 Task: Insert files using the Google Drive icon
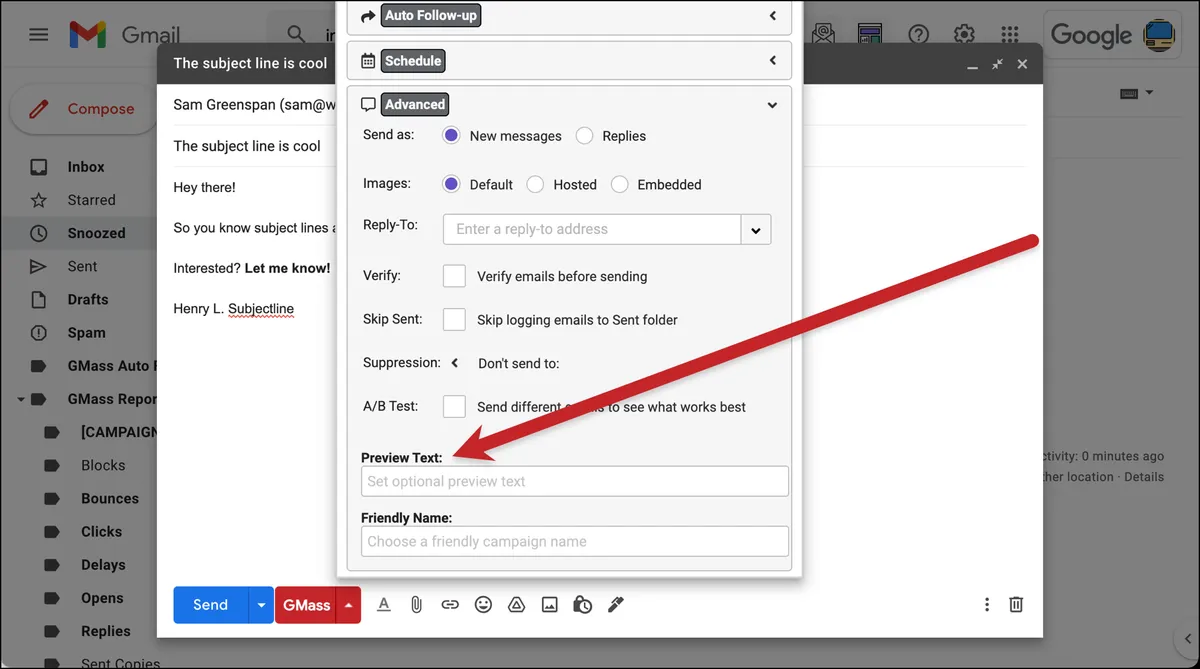pos(516,604)
